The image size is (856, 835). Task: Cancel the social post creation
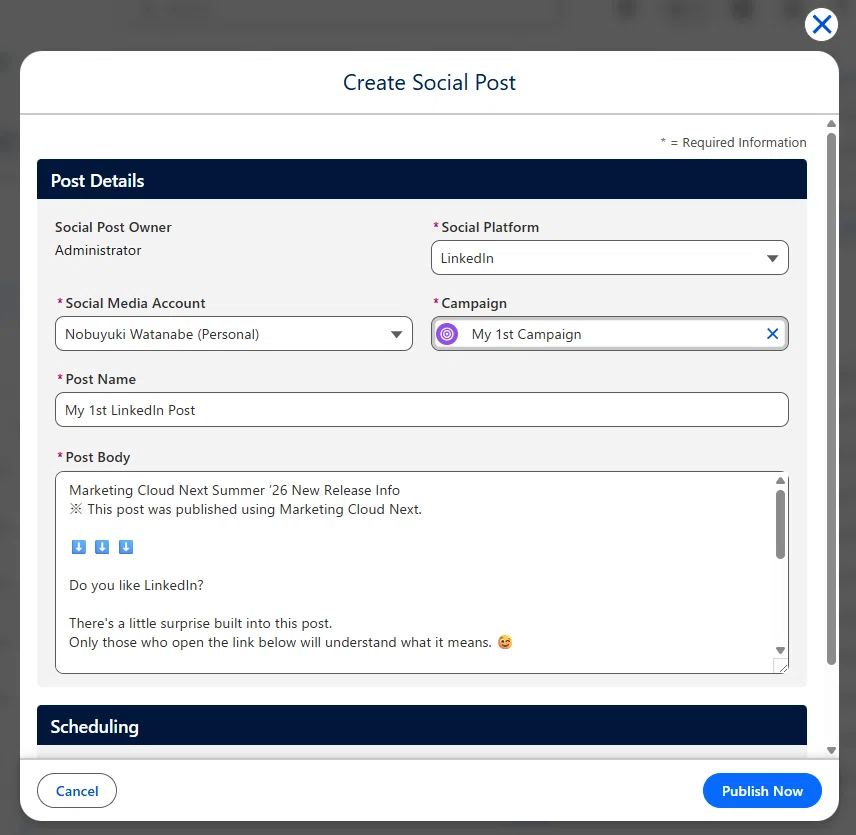(77, 790)
